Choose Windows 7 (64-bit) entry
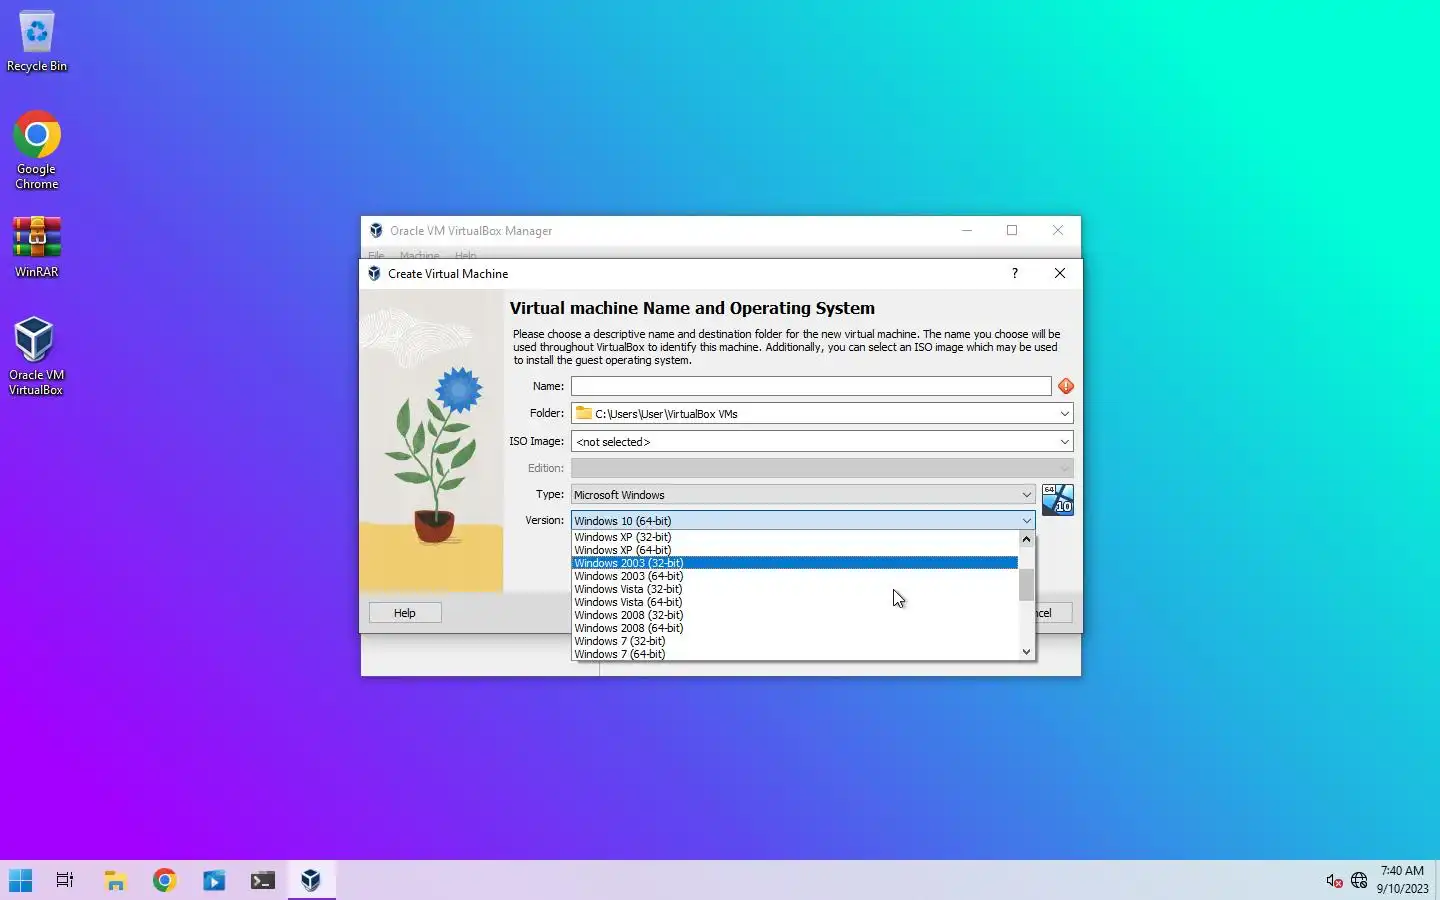Viewport: 1440px width, 900px height. click(795, 654)
